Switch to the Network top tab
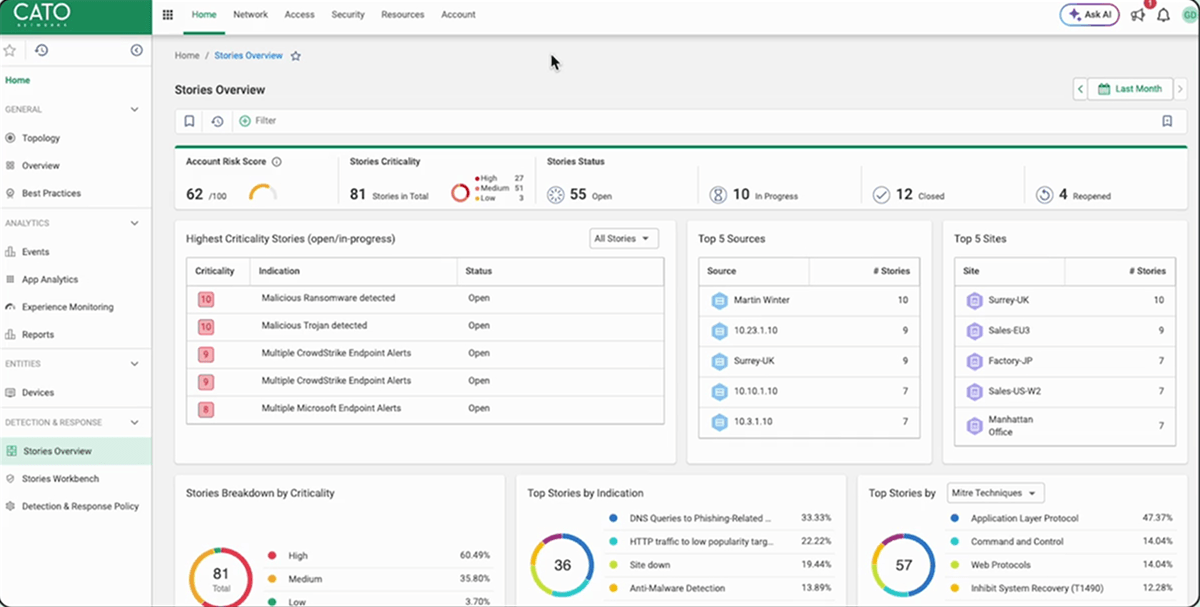1200x607 pixels. coord(250,15)
